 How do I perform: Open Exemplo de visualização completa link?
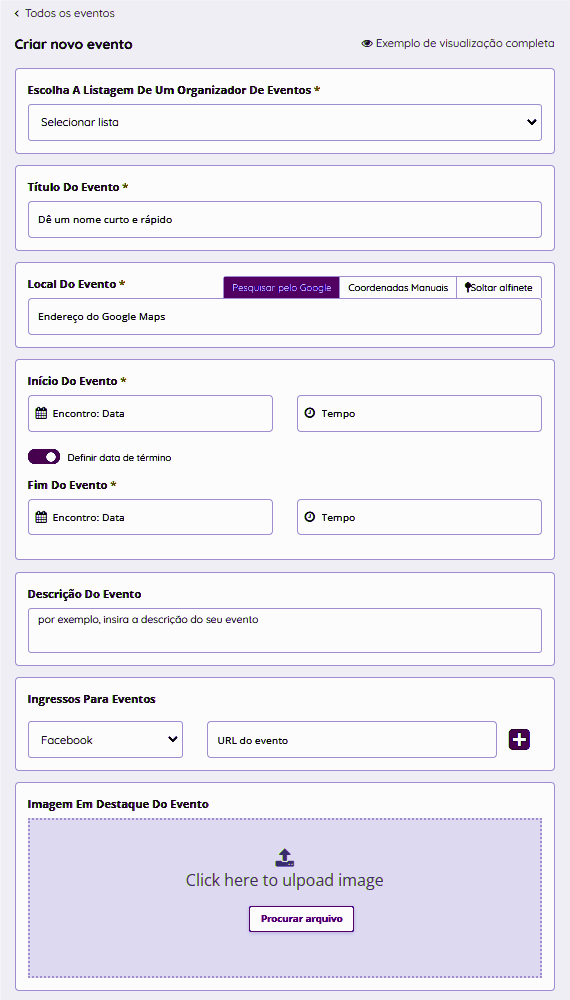(x=458, y=44)
